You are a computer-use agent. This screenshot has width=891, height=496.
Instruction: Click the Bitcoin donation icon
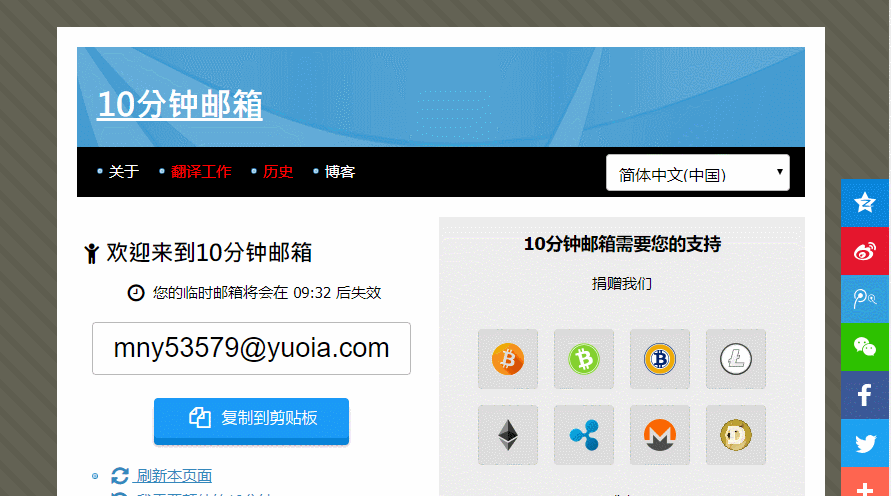(507, 359)
